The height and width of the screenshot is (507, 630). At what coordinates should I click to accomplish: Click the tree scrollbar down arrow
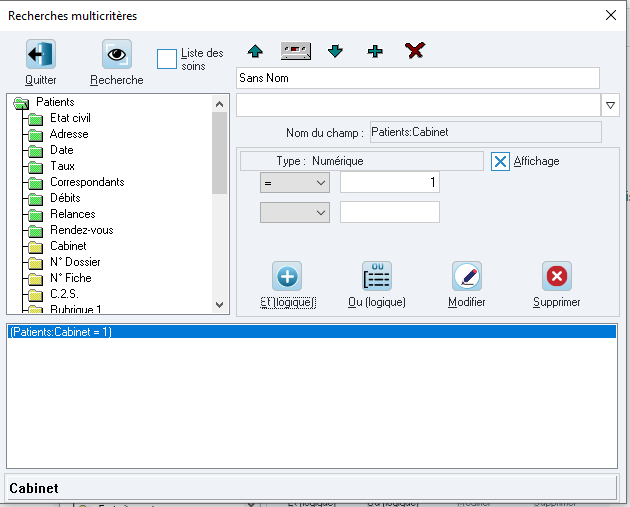(x=219, y=305)
